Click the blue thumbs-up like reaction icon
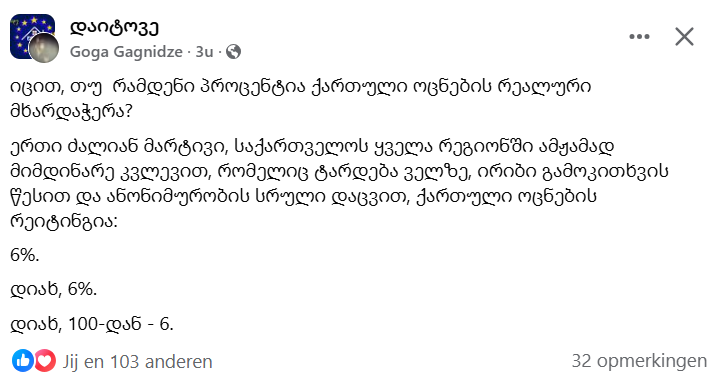 pos(22,361)
